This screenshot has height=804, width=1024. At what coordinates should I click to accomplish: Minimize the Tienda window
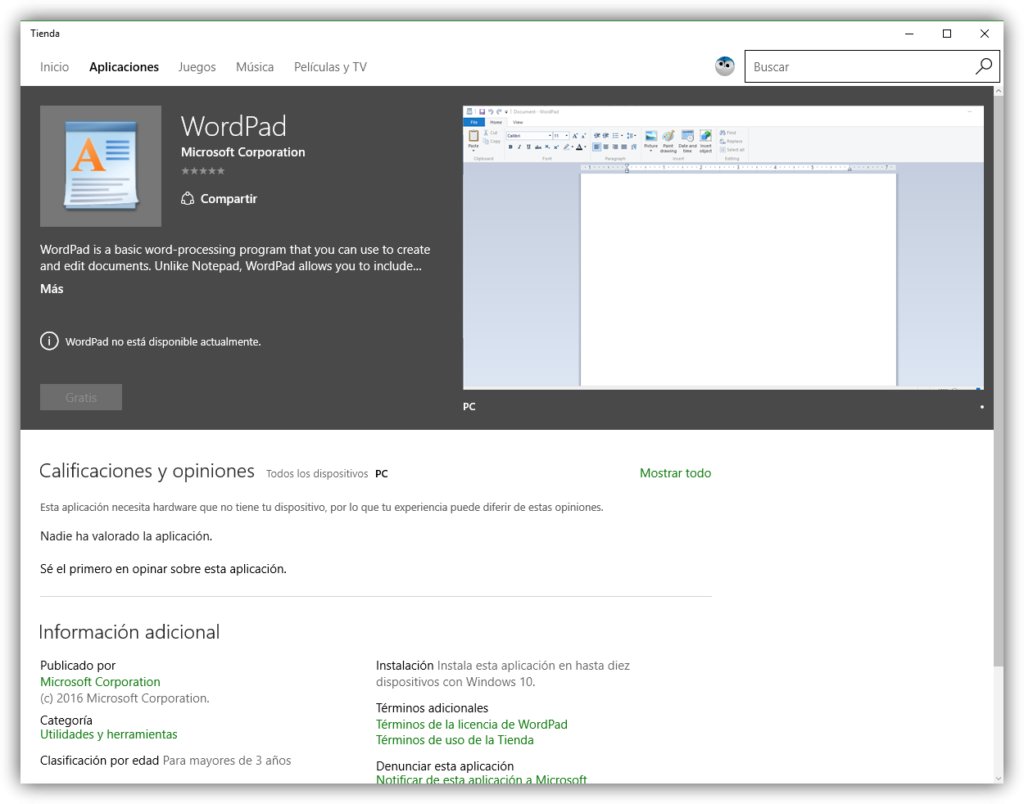click(909, 33)
